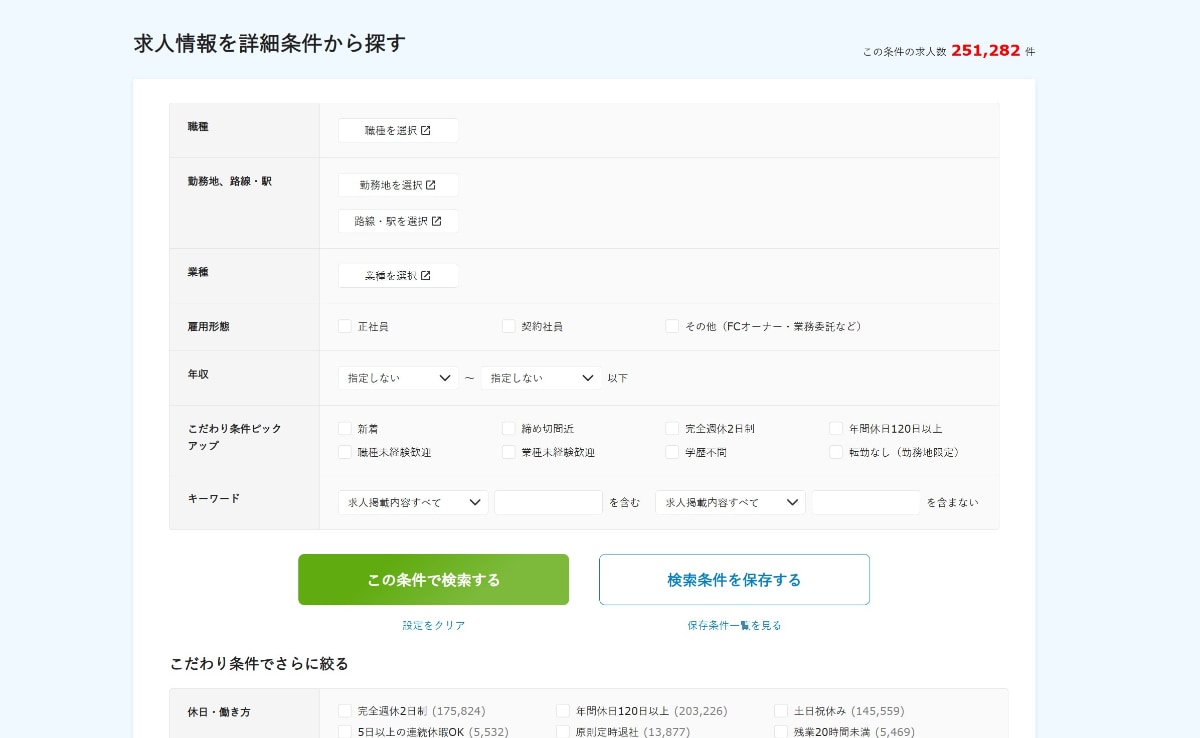This screenshot has width=1200, height=738.
Task: Click the を含む keyword text field
Action: [x=548, y=502]
